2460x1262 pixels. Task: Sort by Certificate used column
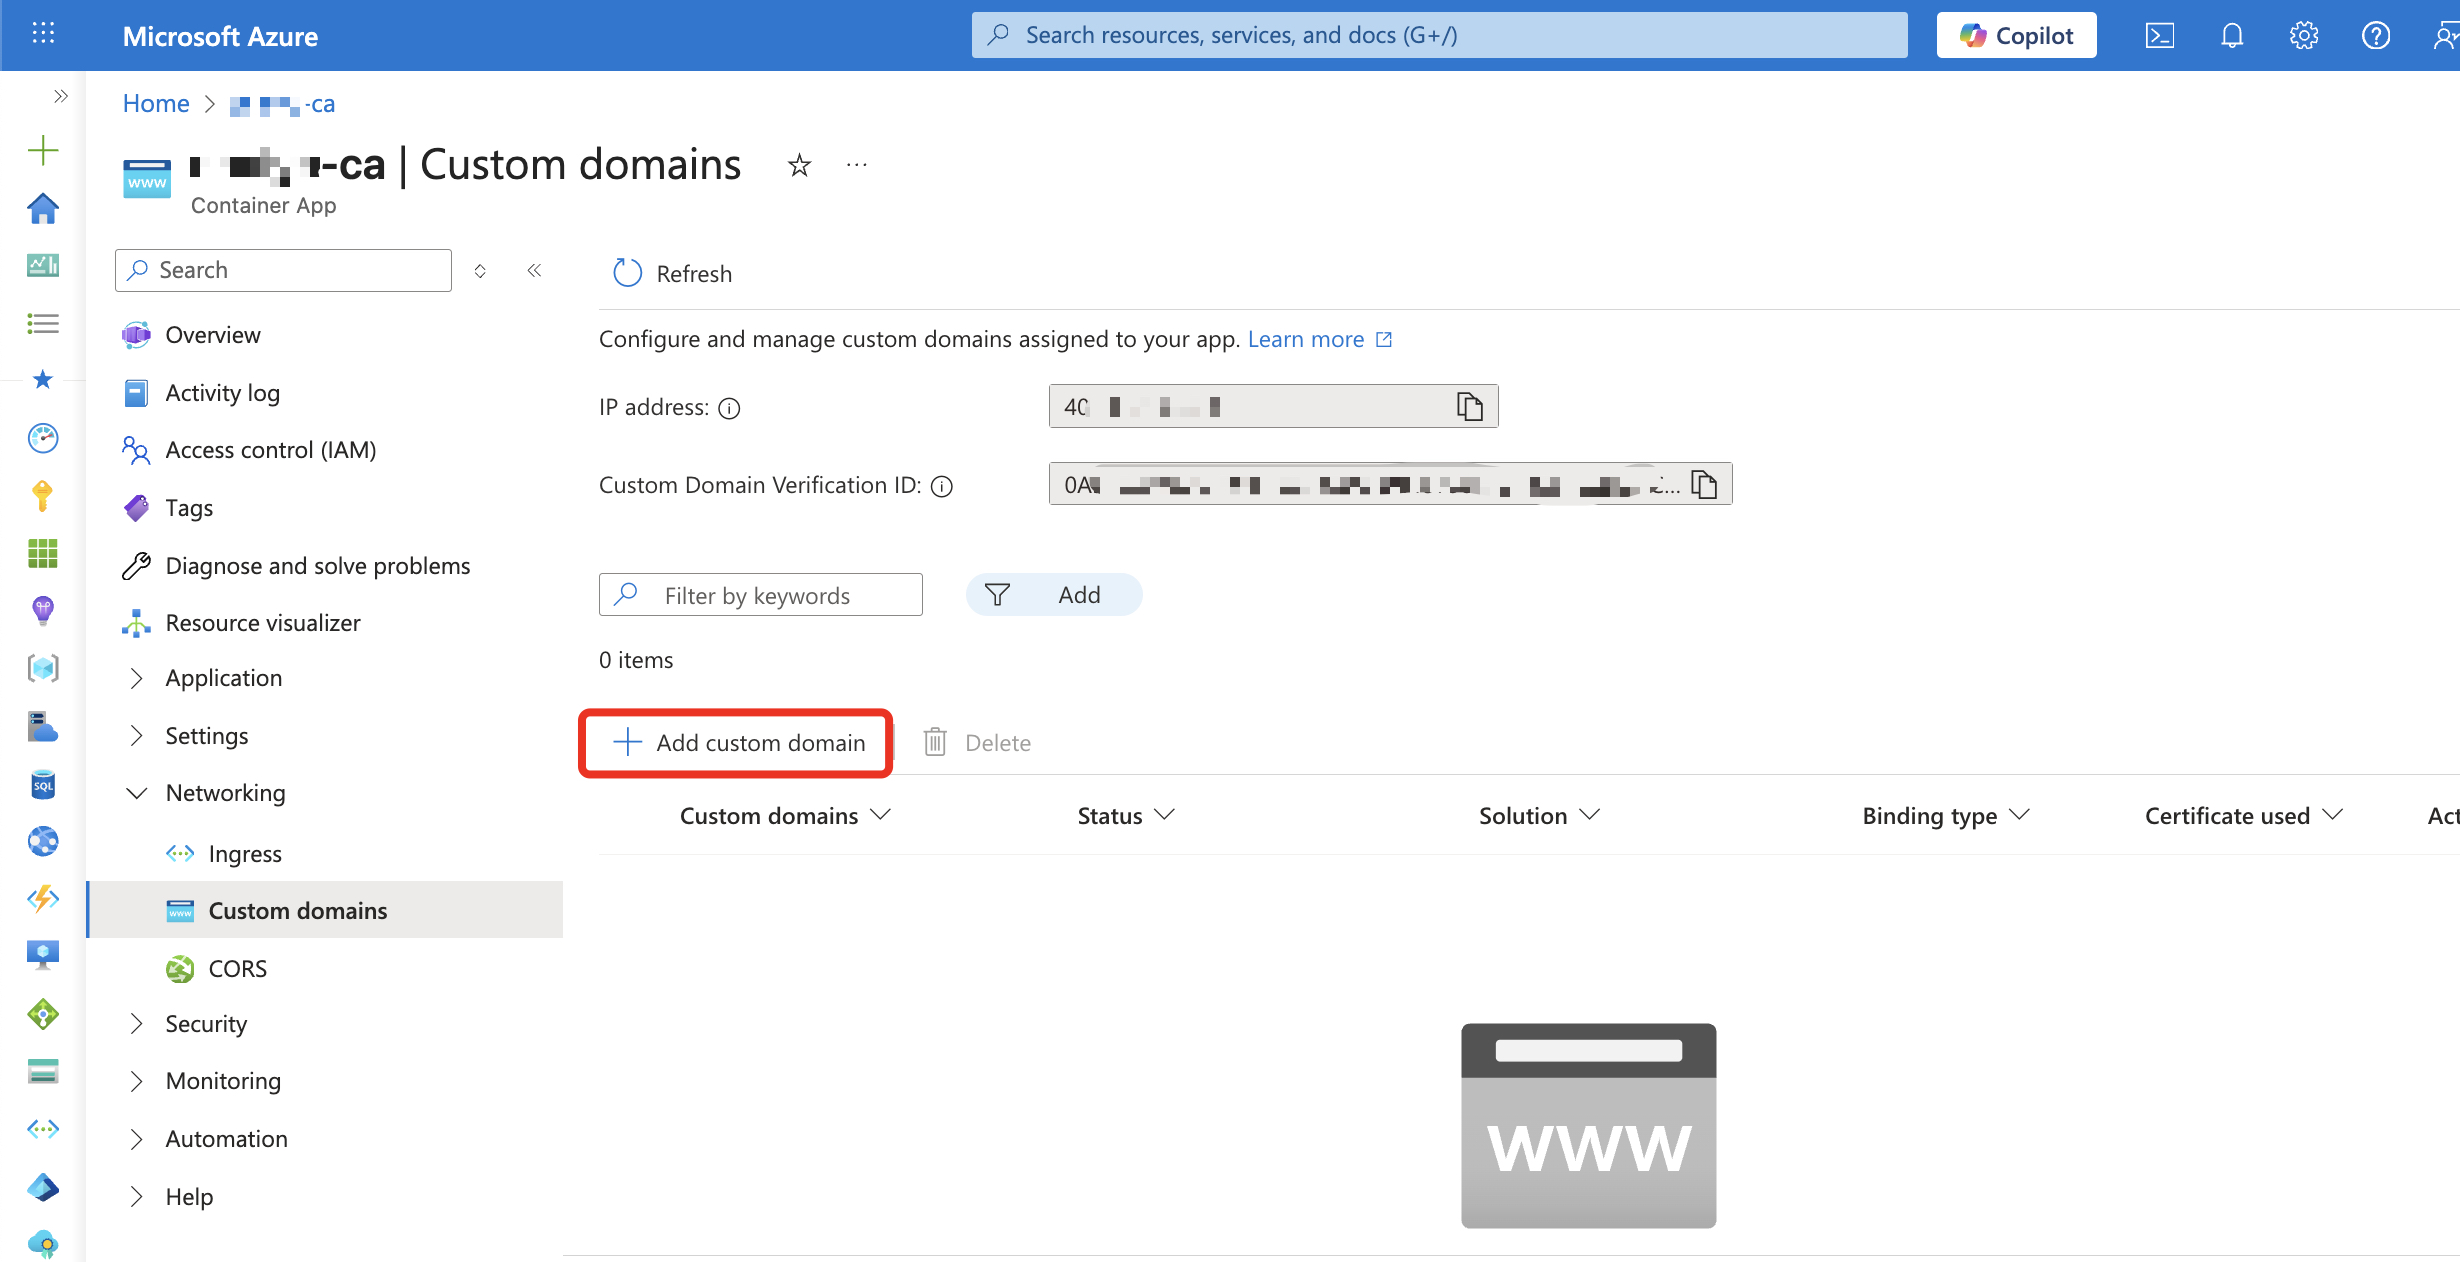pos(2244,816)
